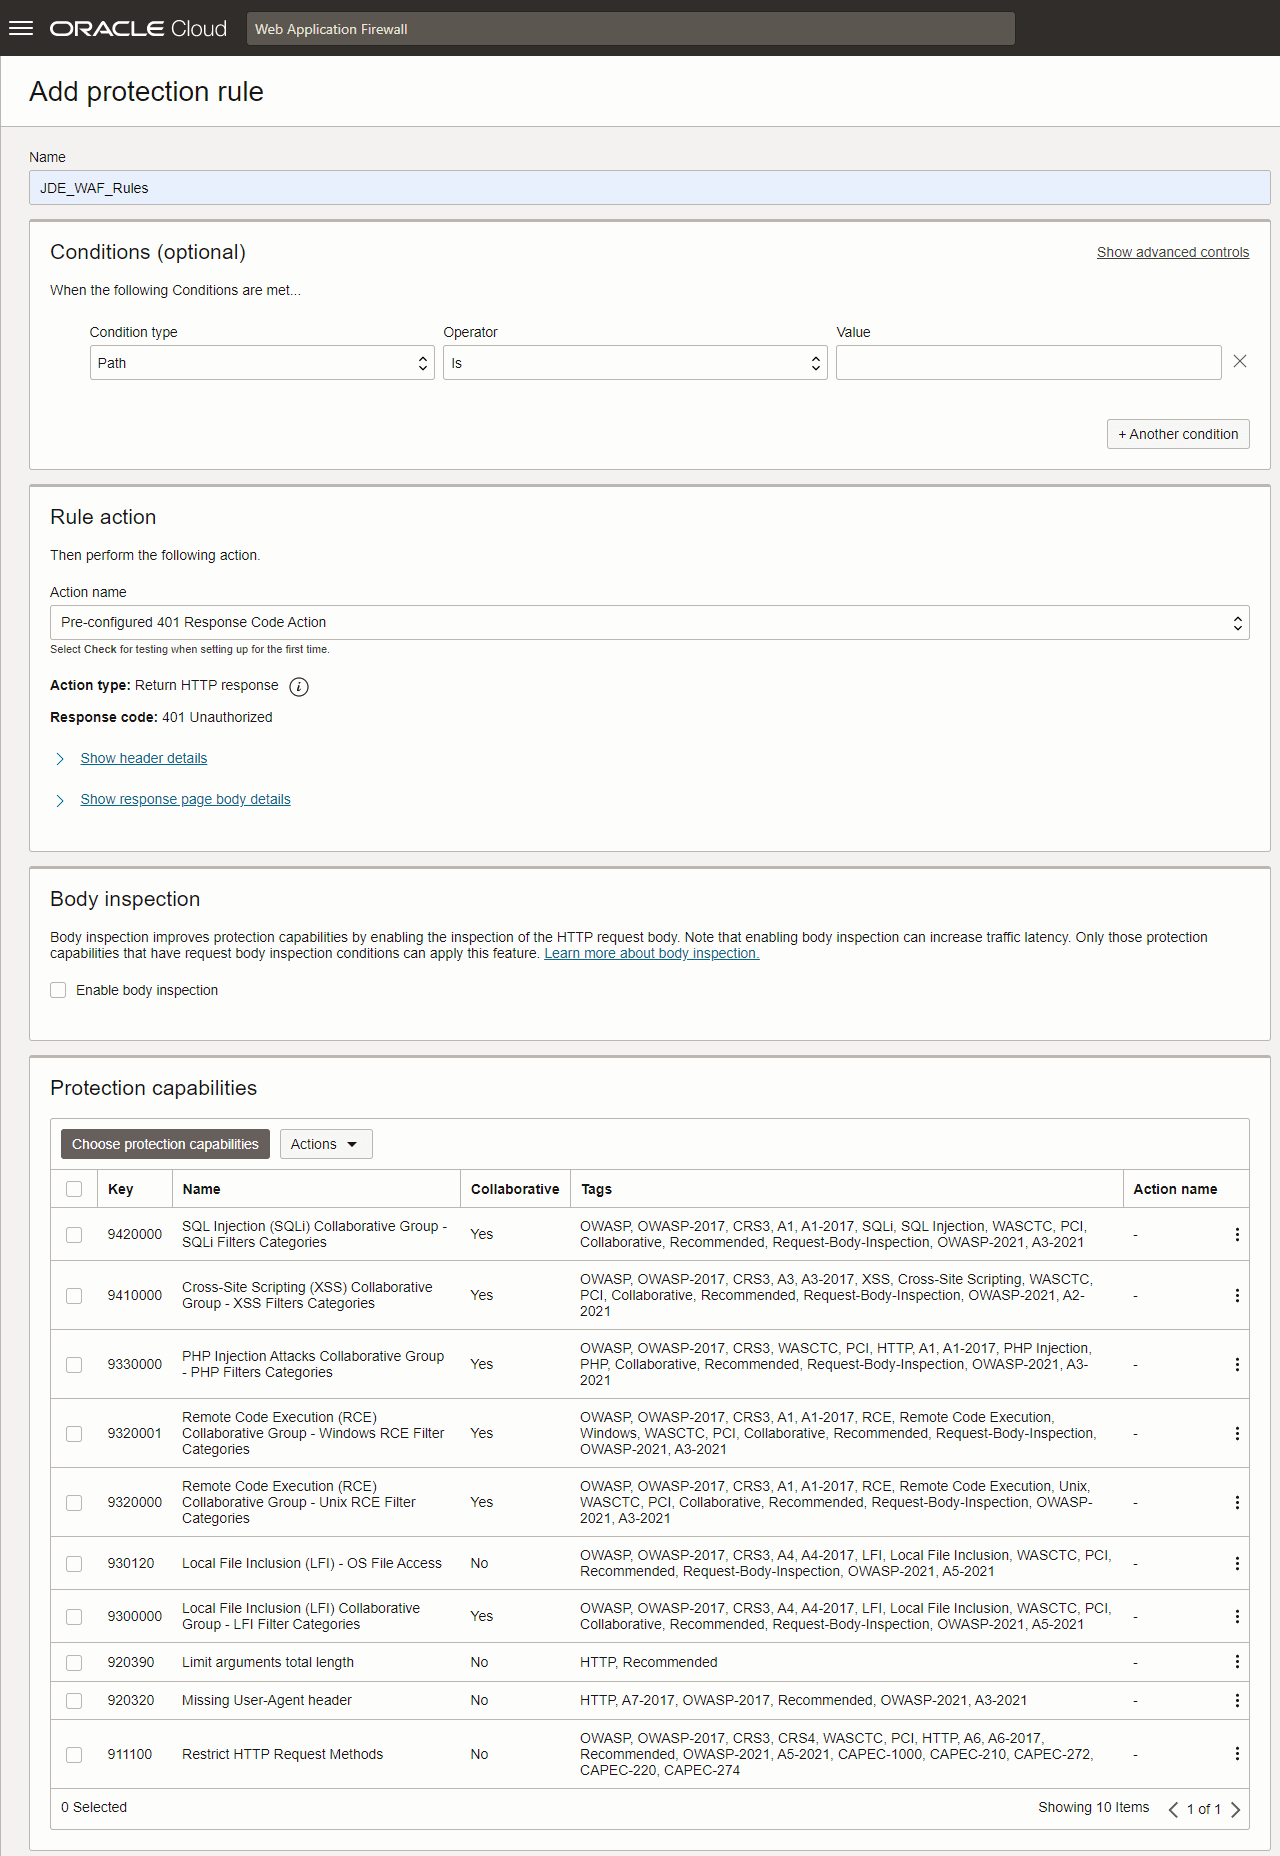Select Cross-Site Scripting row checkbox

coord(74,1296)
